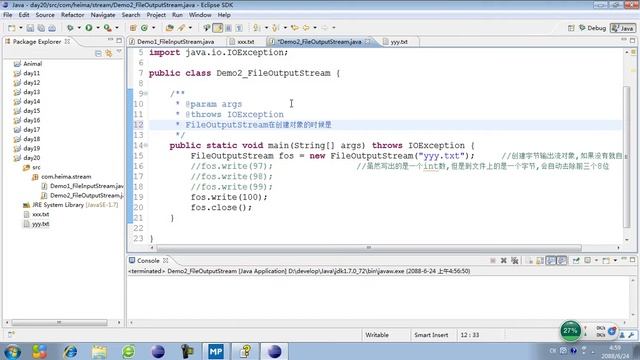This screenshot has height=360, width=640.
Task: Open the dropdown arrow next to New icon
Action: 20,28
